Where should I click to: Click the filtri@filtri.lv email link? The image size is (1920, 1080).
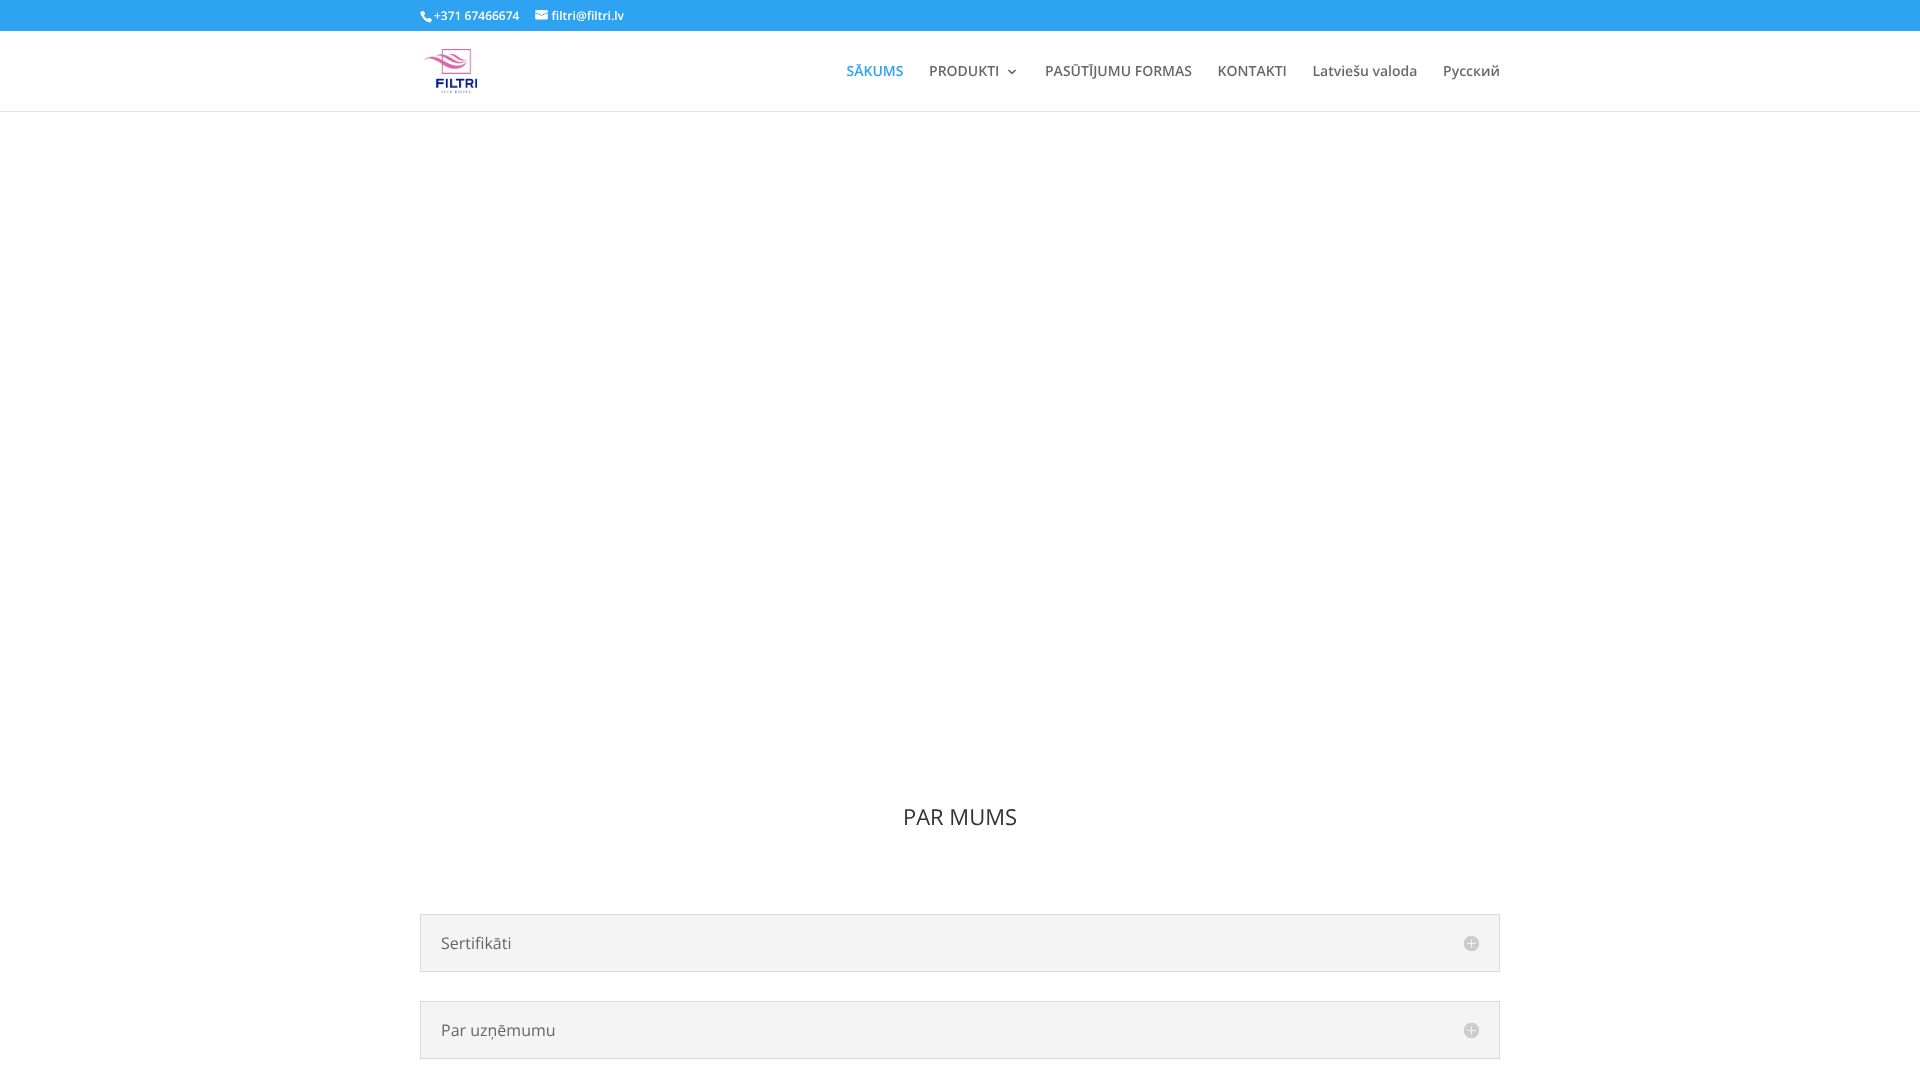click(x=586, y=16)
